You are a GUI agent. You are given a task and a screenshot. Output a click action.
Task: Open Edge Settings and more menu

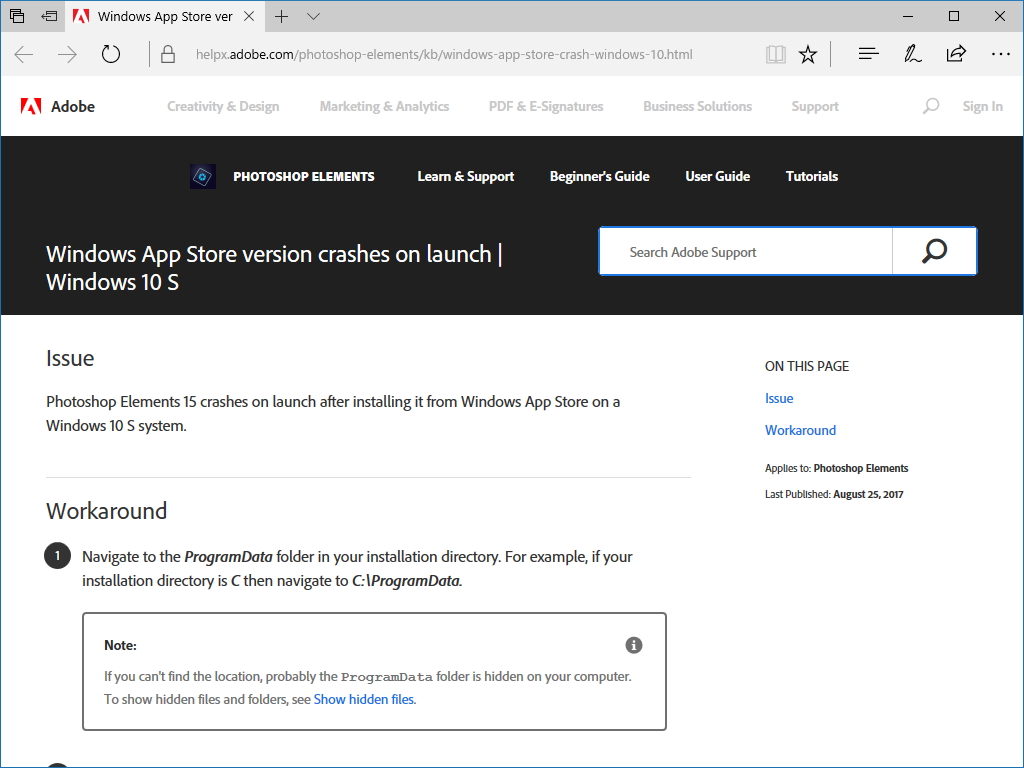tap(1000, 55)
